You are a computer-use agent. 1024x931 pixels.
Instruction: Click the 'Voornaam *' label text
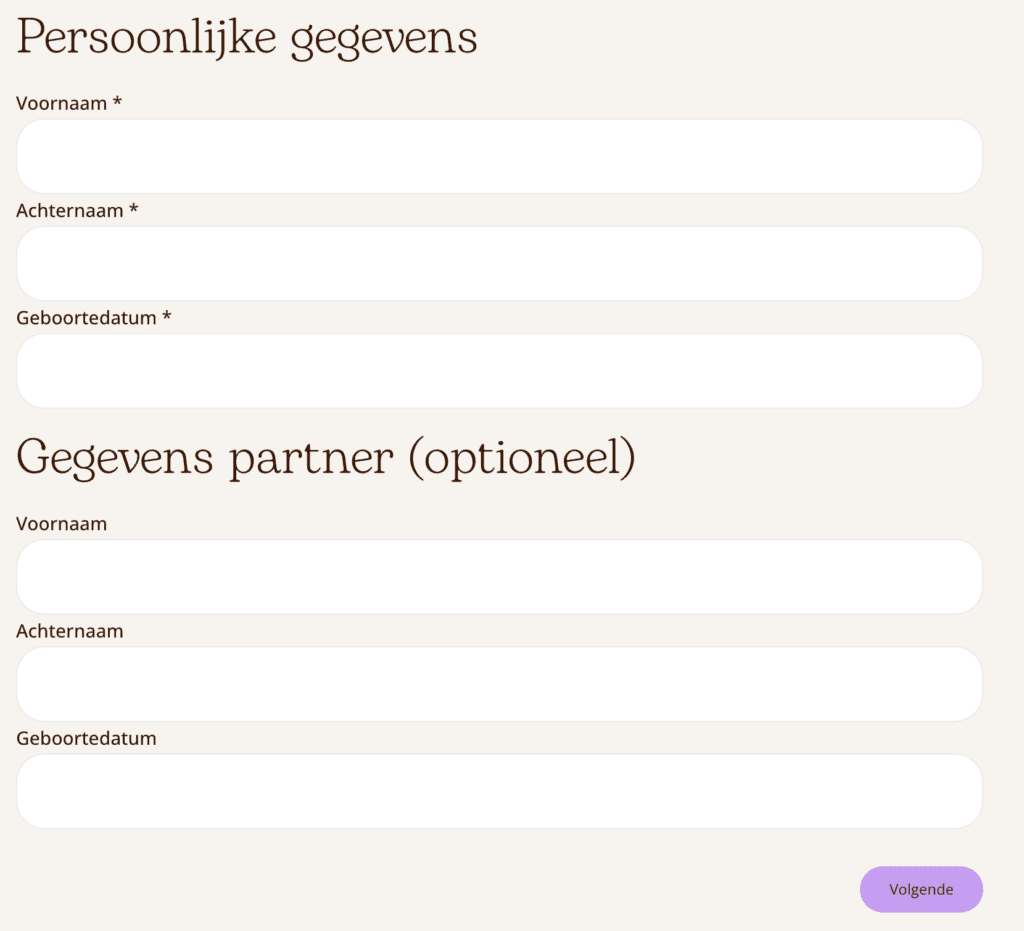click(61, 103)
